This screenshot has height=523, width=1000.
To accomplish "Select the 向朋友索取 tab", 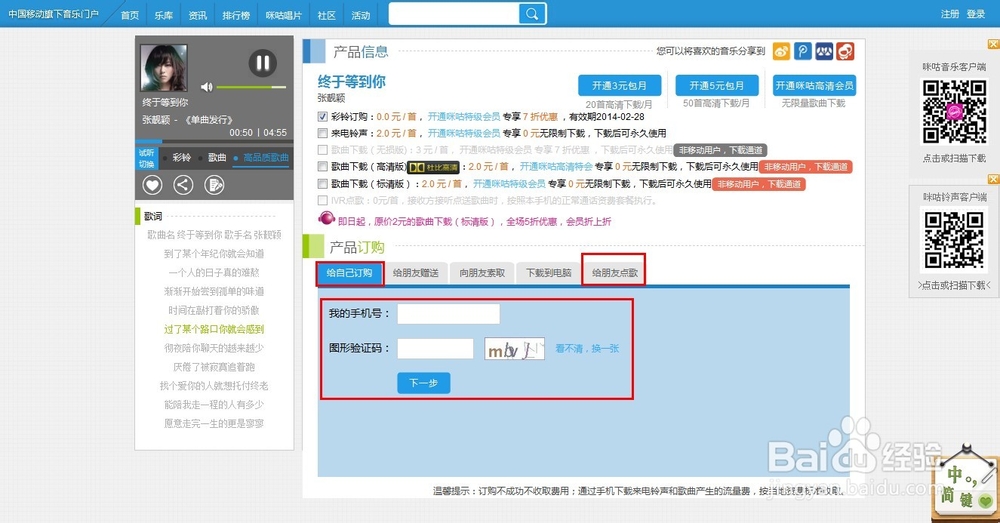I will [482, 273].
